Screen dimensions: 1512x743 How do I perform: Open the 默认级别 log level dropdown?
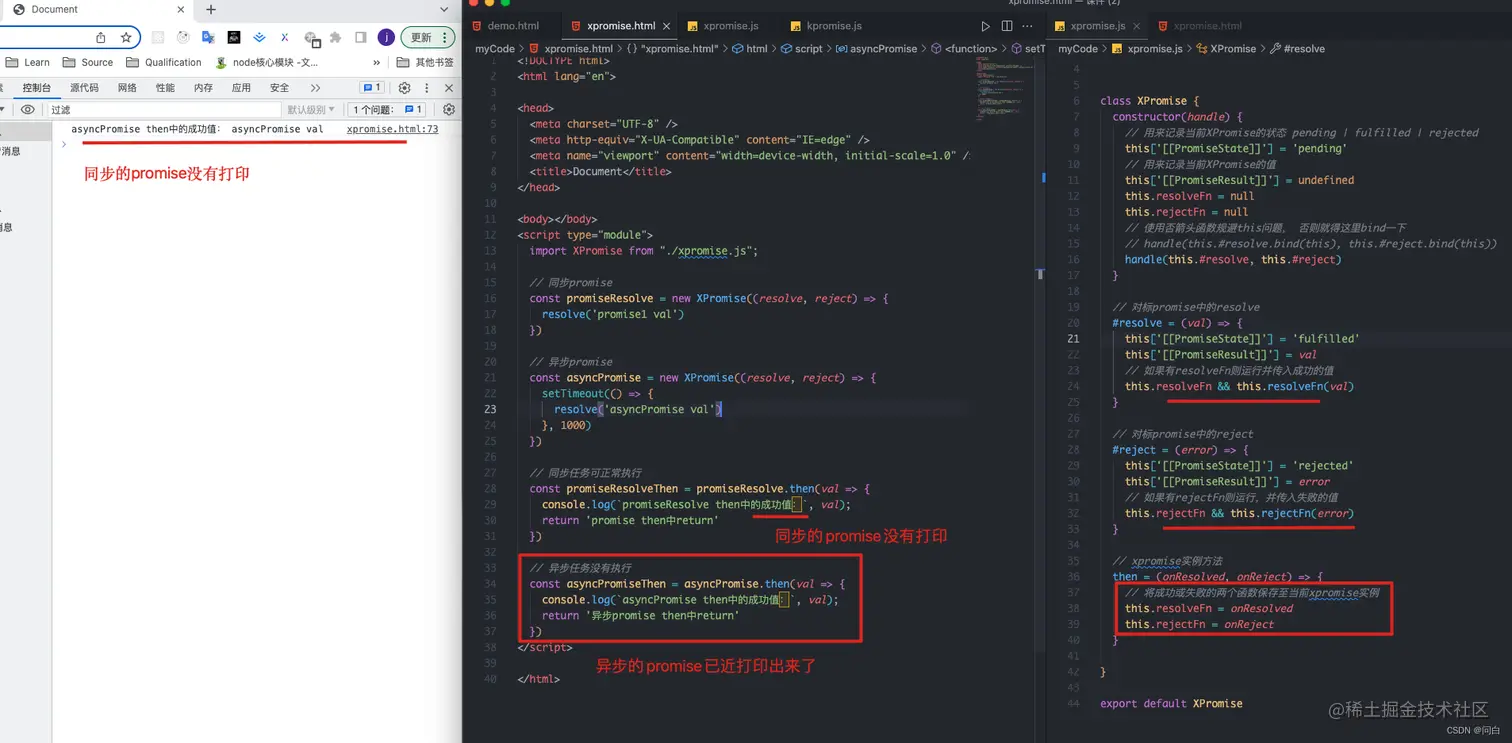click(311, 110)
